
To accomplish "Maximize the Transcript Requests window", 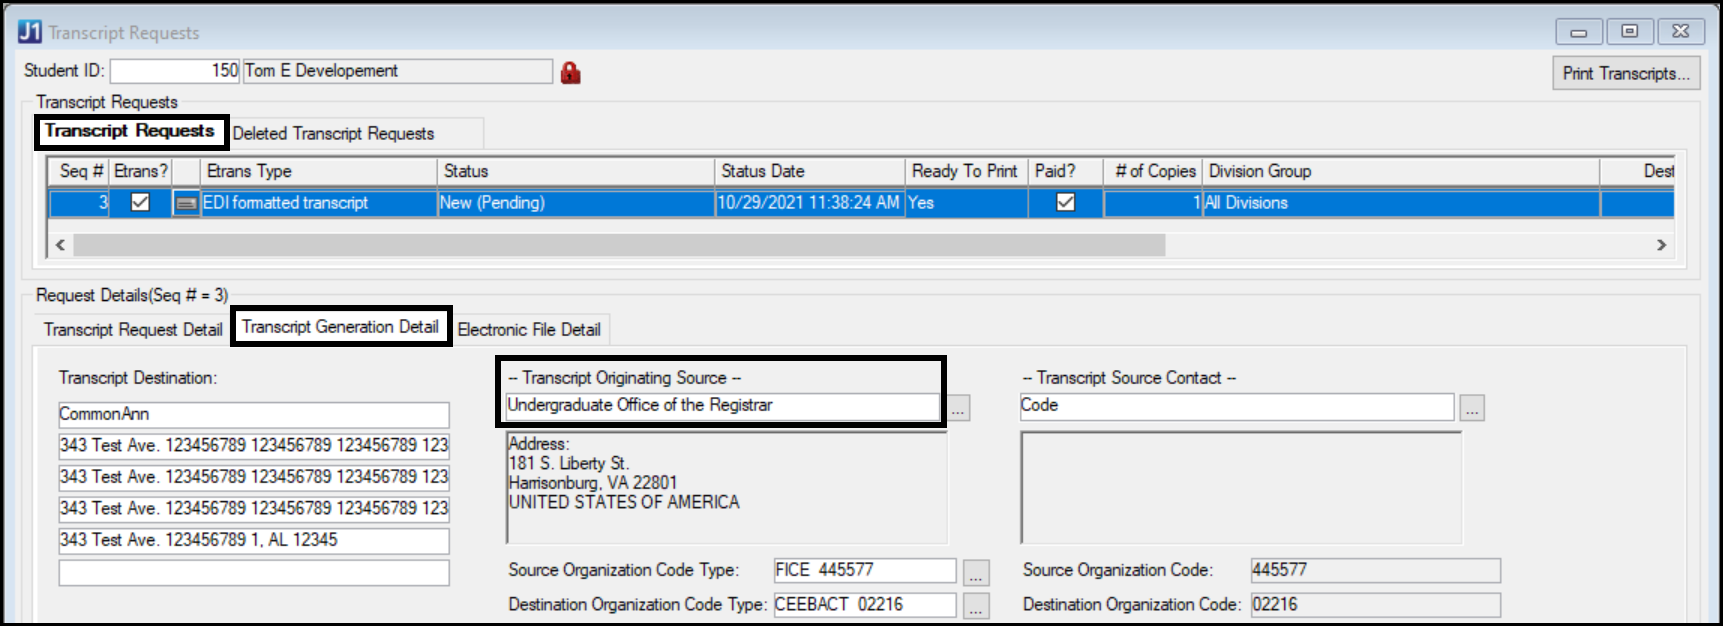I will pos(1630,32).
